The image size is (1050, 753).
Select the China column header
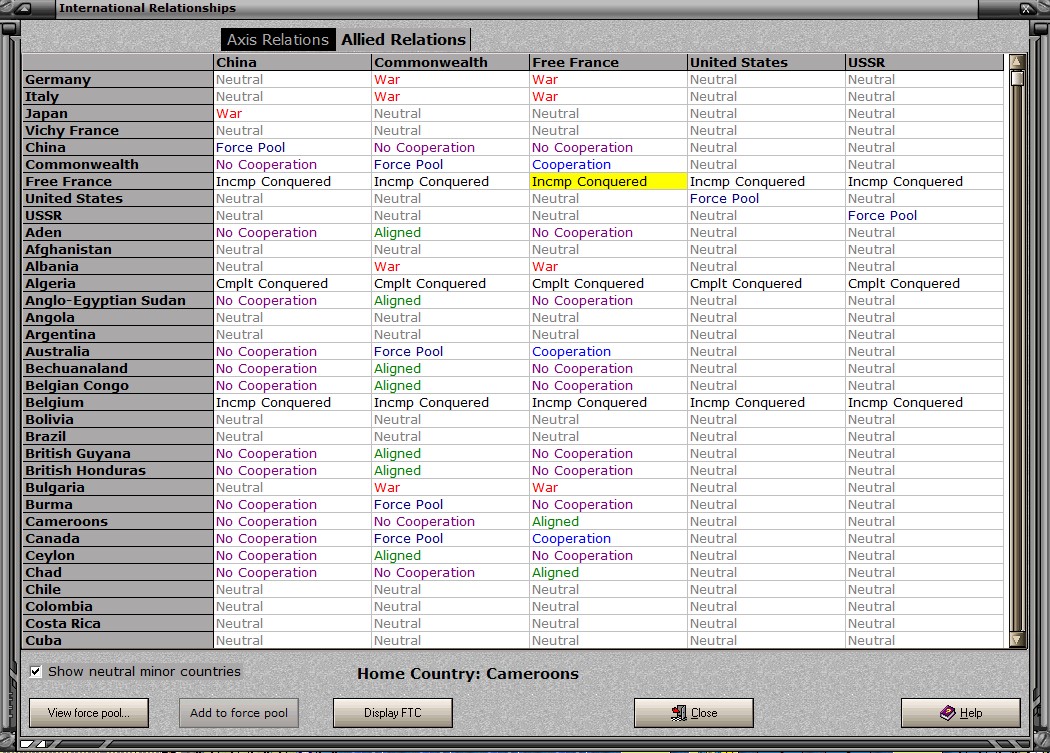[292, 62]
